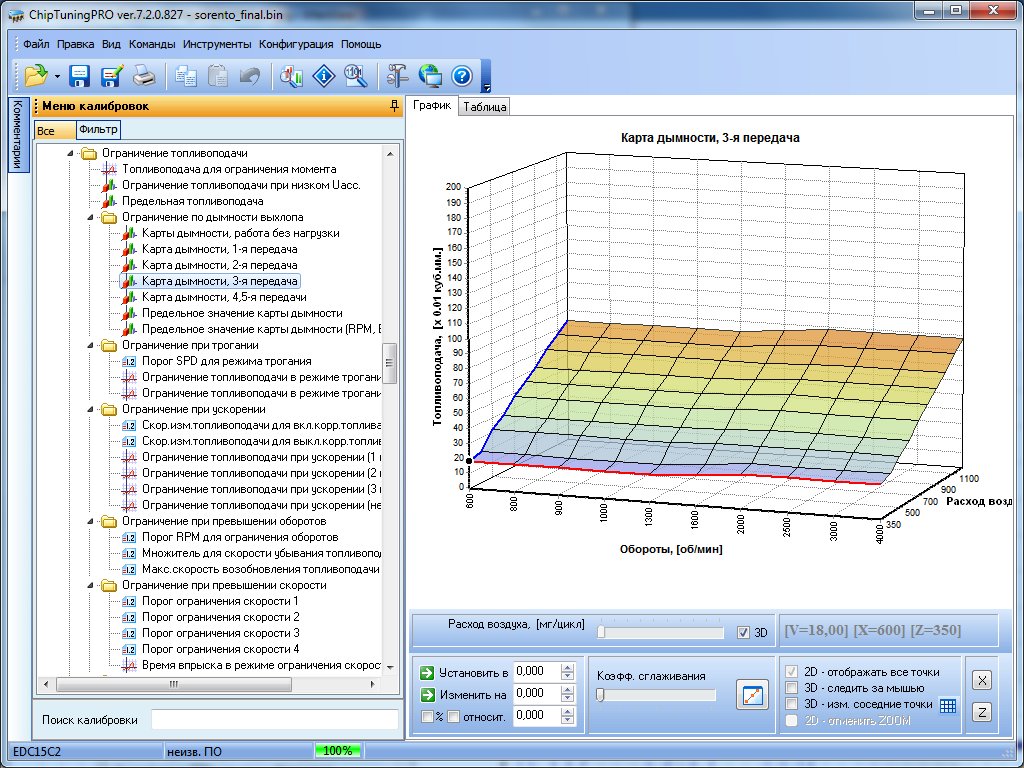
Task: Click the 'X' axis button
Action: (983, 680)
